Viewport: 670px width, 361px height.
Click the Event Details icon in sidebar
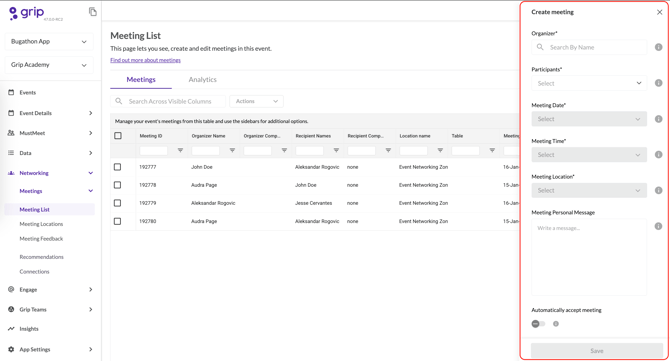(x=11, y=113)
